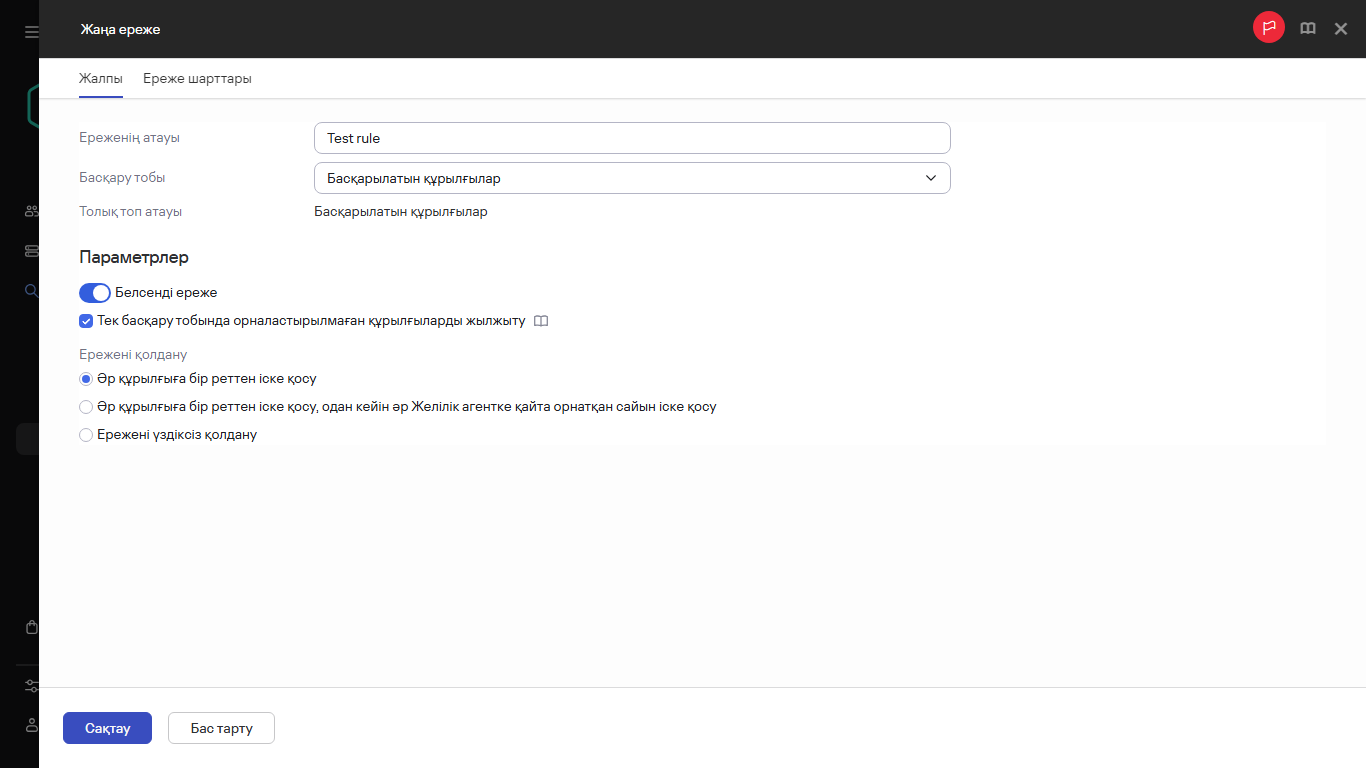Click the user account icon in sidebar
The height and width of the screenshot is (768, 1366).
(x=32, y=724)
